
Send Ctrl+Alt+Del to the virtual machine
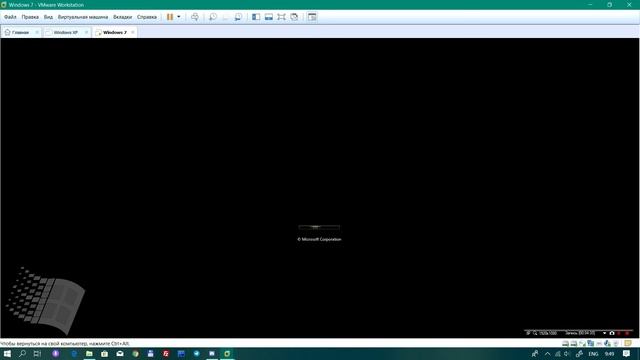[x=195, y=17]
